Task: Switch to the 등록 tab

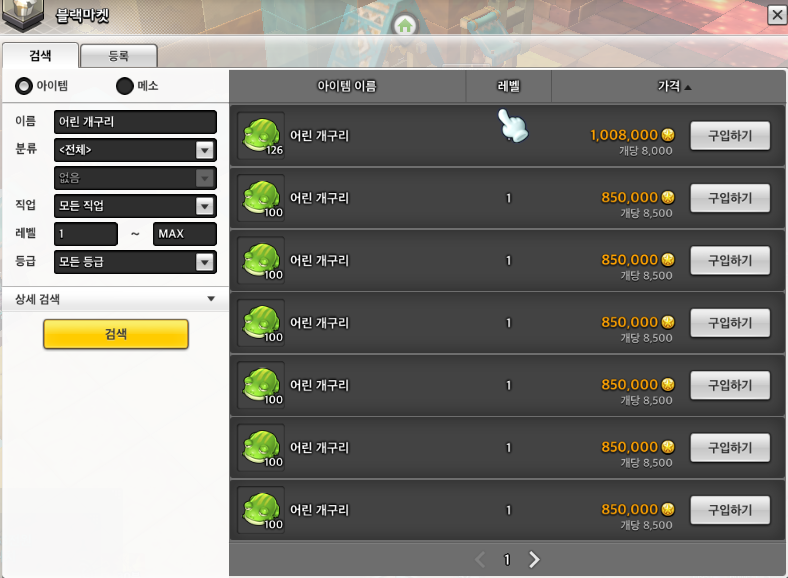Action: (x=119, y=56)
